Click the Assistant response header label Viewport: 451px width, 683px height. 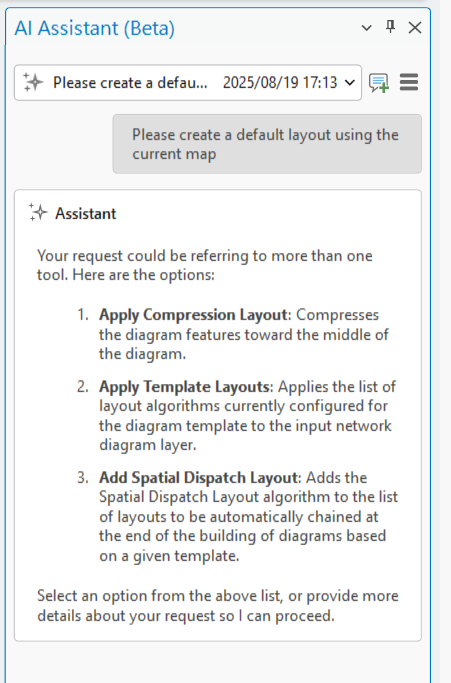click(x=86, y=213)
